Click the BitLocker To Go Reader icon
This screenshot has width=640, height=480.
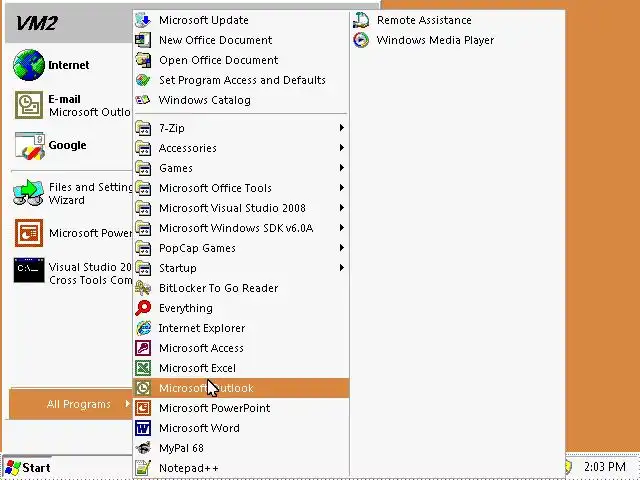[x=143, y=288]
